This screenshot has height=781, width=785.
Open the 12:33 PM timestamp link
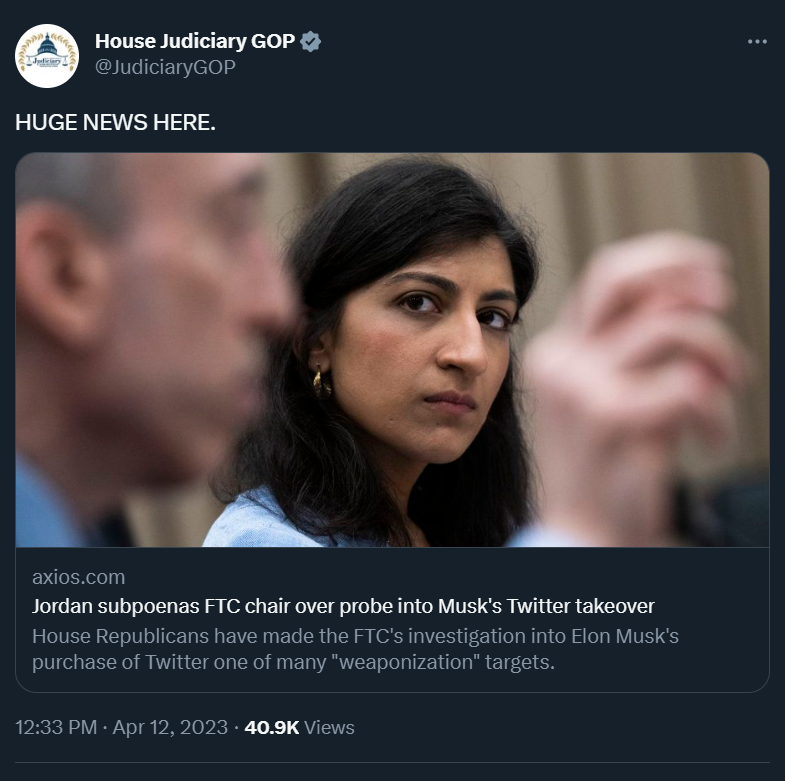[56, 727]
